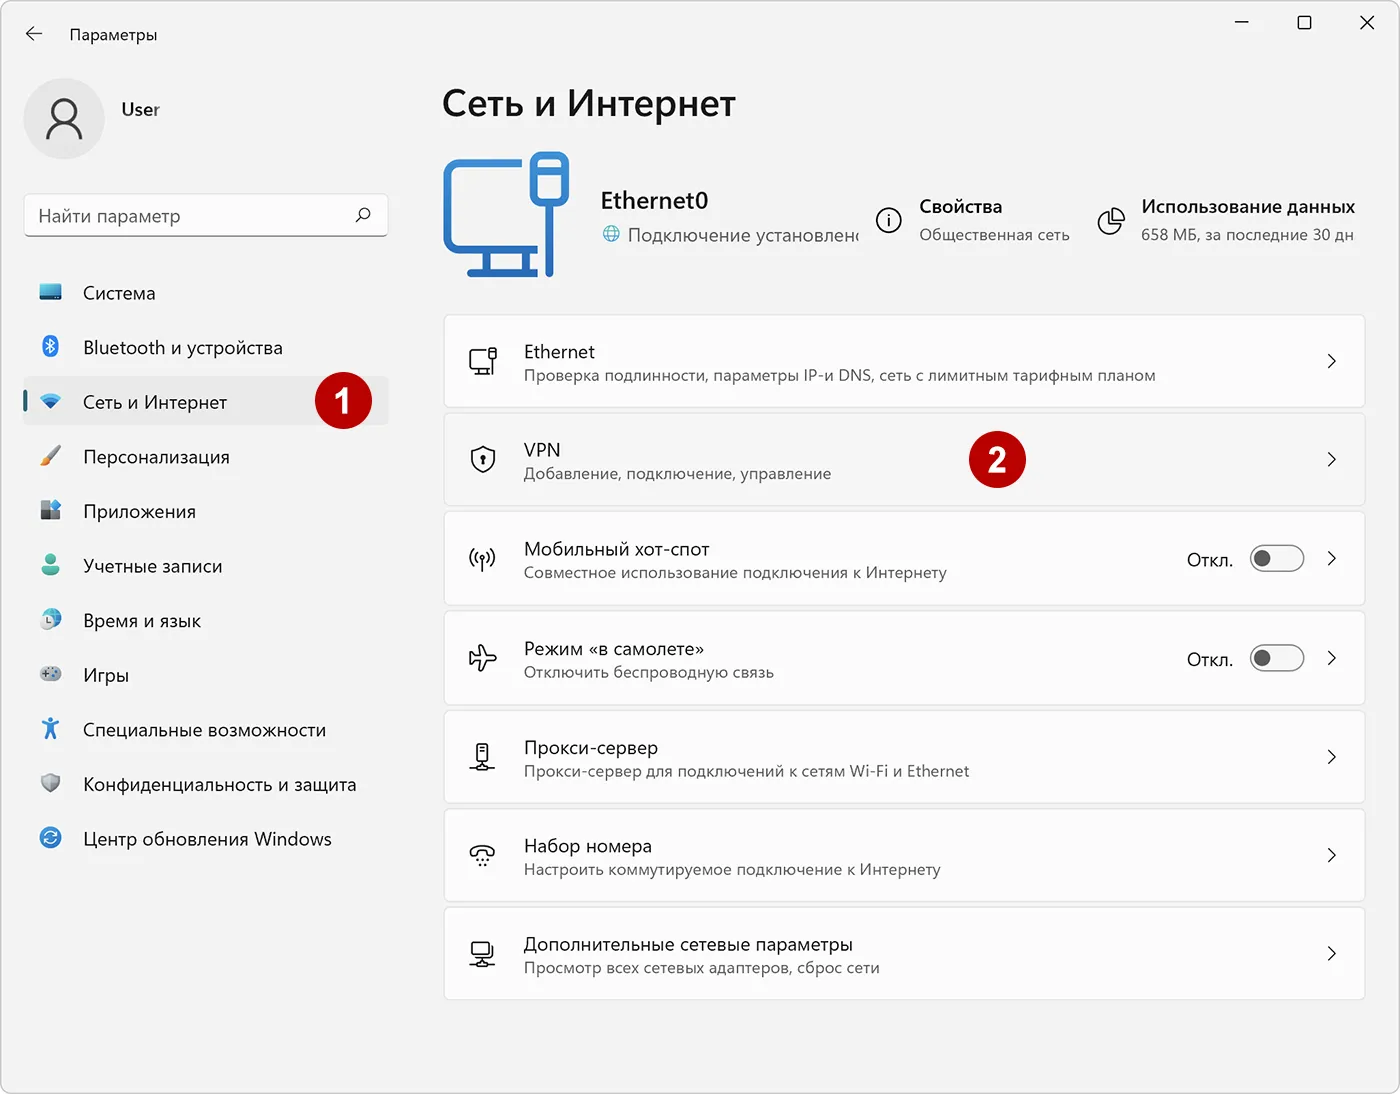The height and width of the screenshot is (1094, 1400).
Task: Turn on airplane mode switch
Action: tap(1276, 658)
